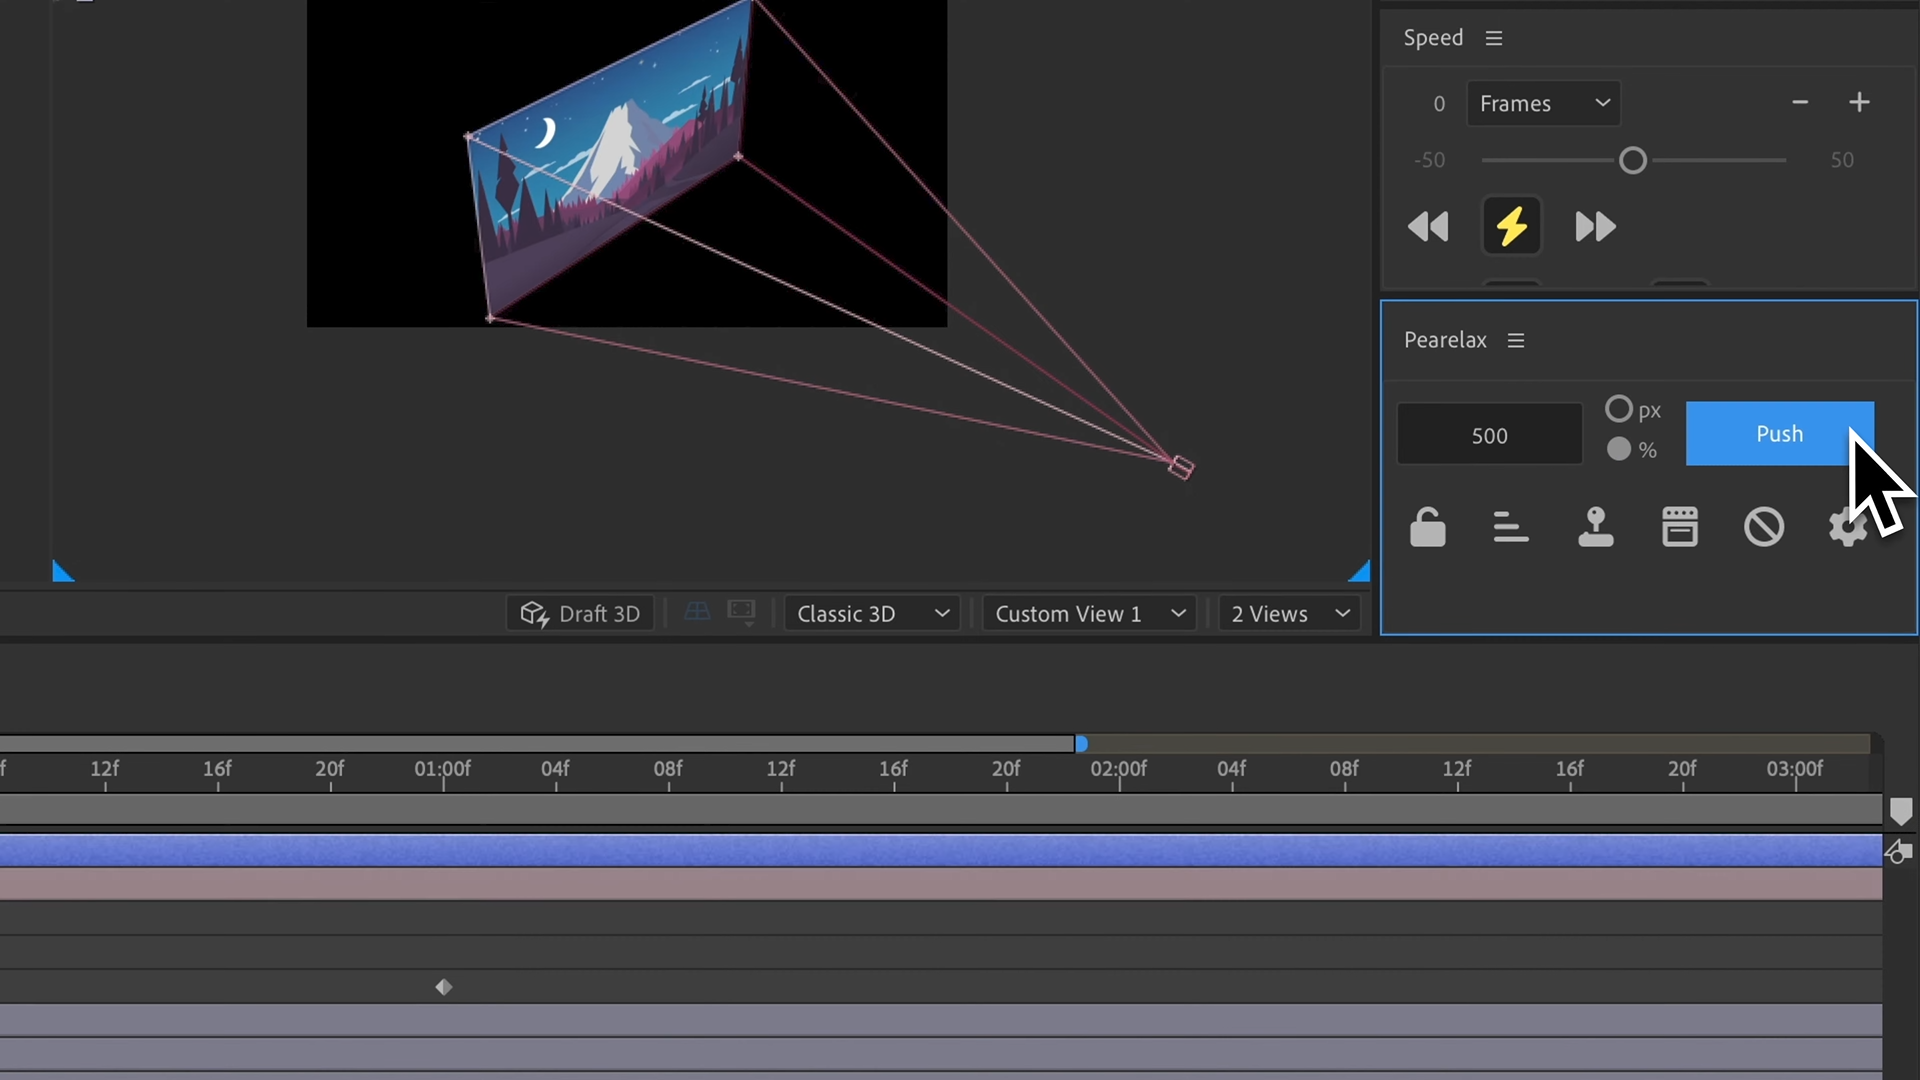
Task: Select the px radio option
Action: click(1618, 409)
